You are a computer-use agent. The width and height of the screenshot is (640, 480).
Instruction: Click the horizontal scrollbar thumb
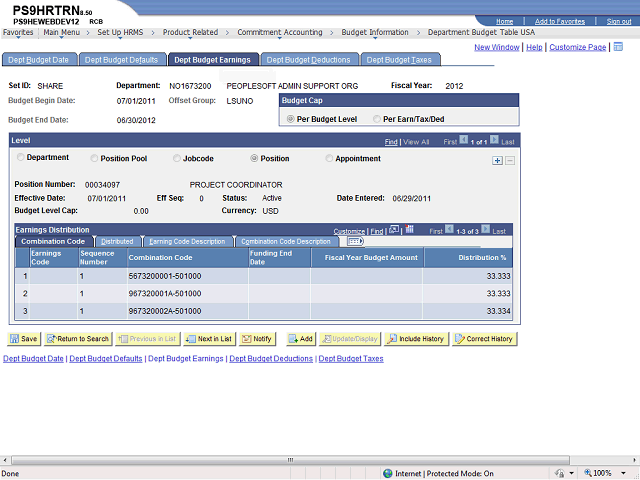point(290,460)
